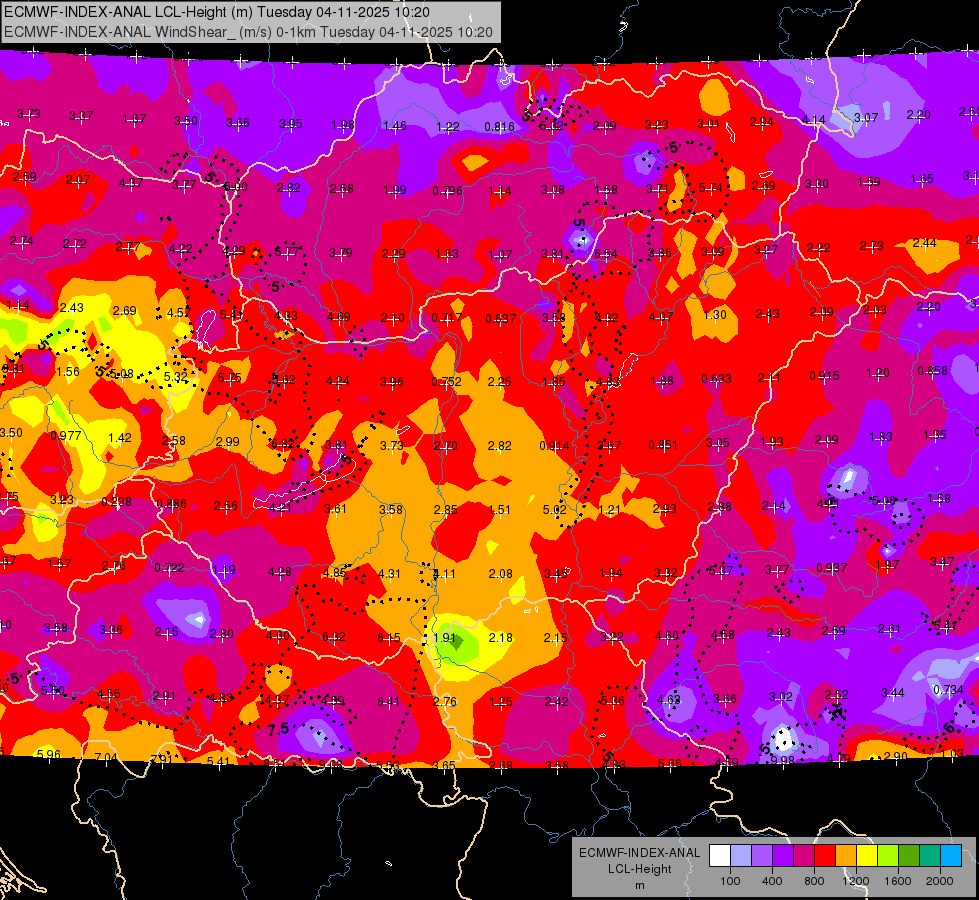Click the 0.238 grid point value

[117, 502]
